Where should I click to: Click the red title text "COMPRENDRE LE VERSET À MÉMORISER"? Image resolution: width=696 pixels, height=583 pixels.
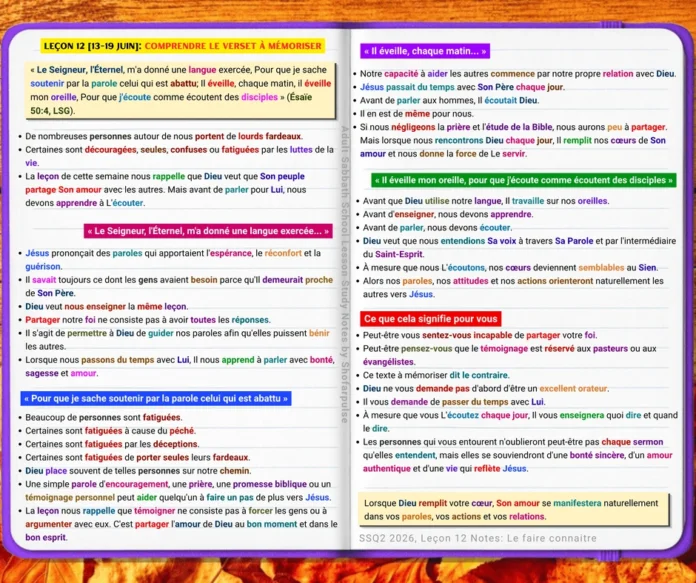(x=233, y=46)
